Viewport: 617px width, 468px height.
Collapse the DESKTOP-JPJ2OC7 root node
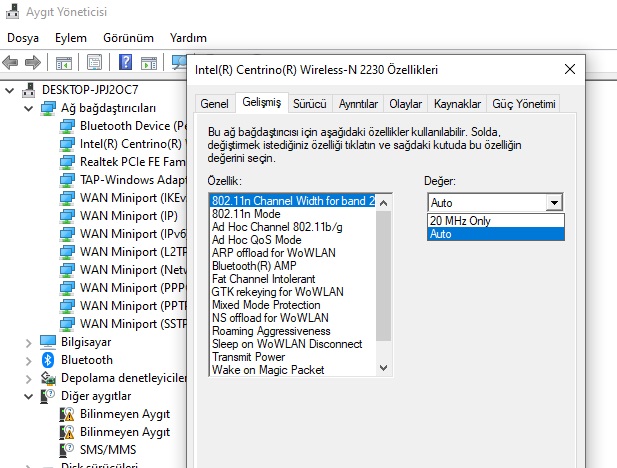(10, 90)
